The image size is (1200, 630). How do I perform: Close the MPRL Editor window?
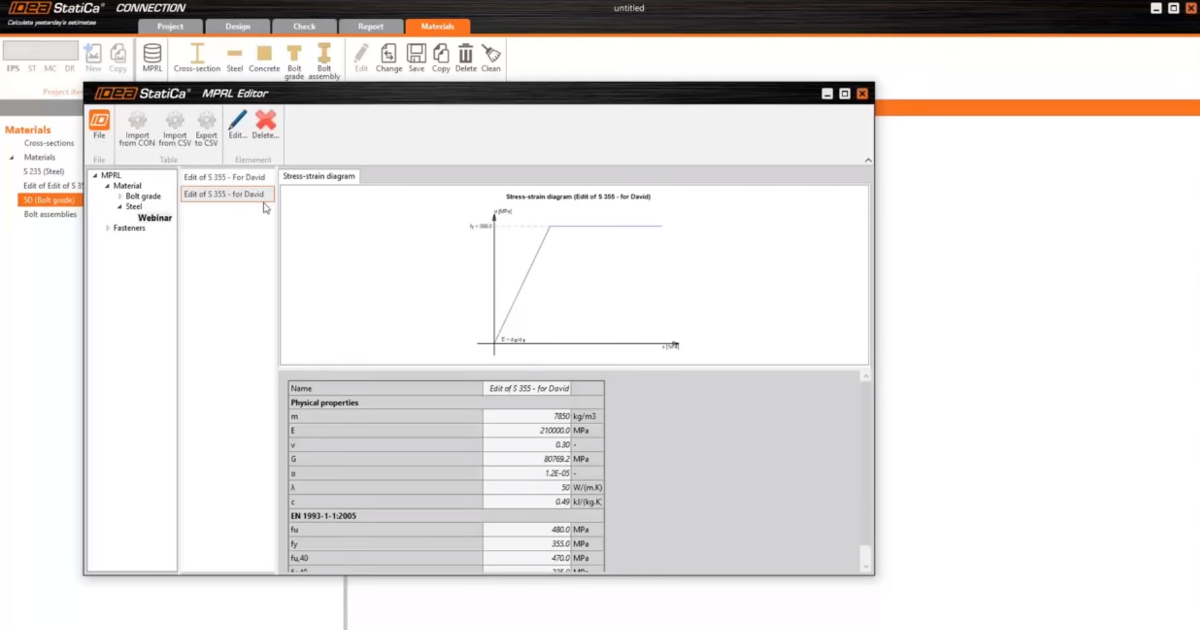[x=862, y=93]
